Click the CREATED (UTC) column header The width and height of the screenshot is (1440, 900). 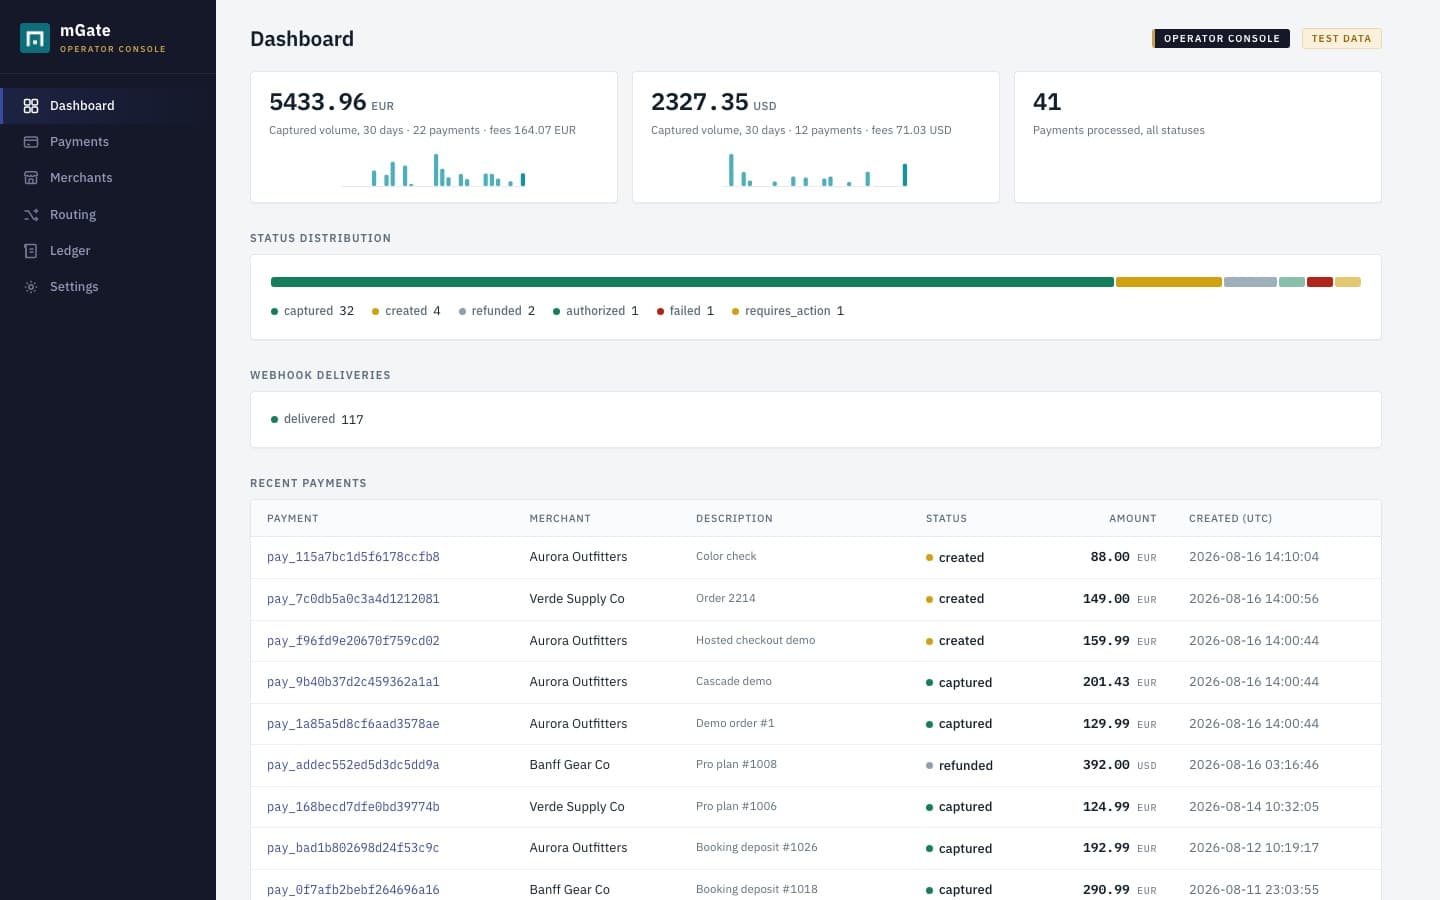pyautogui.click(x=1230, y=519)
